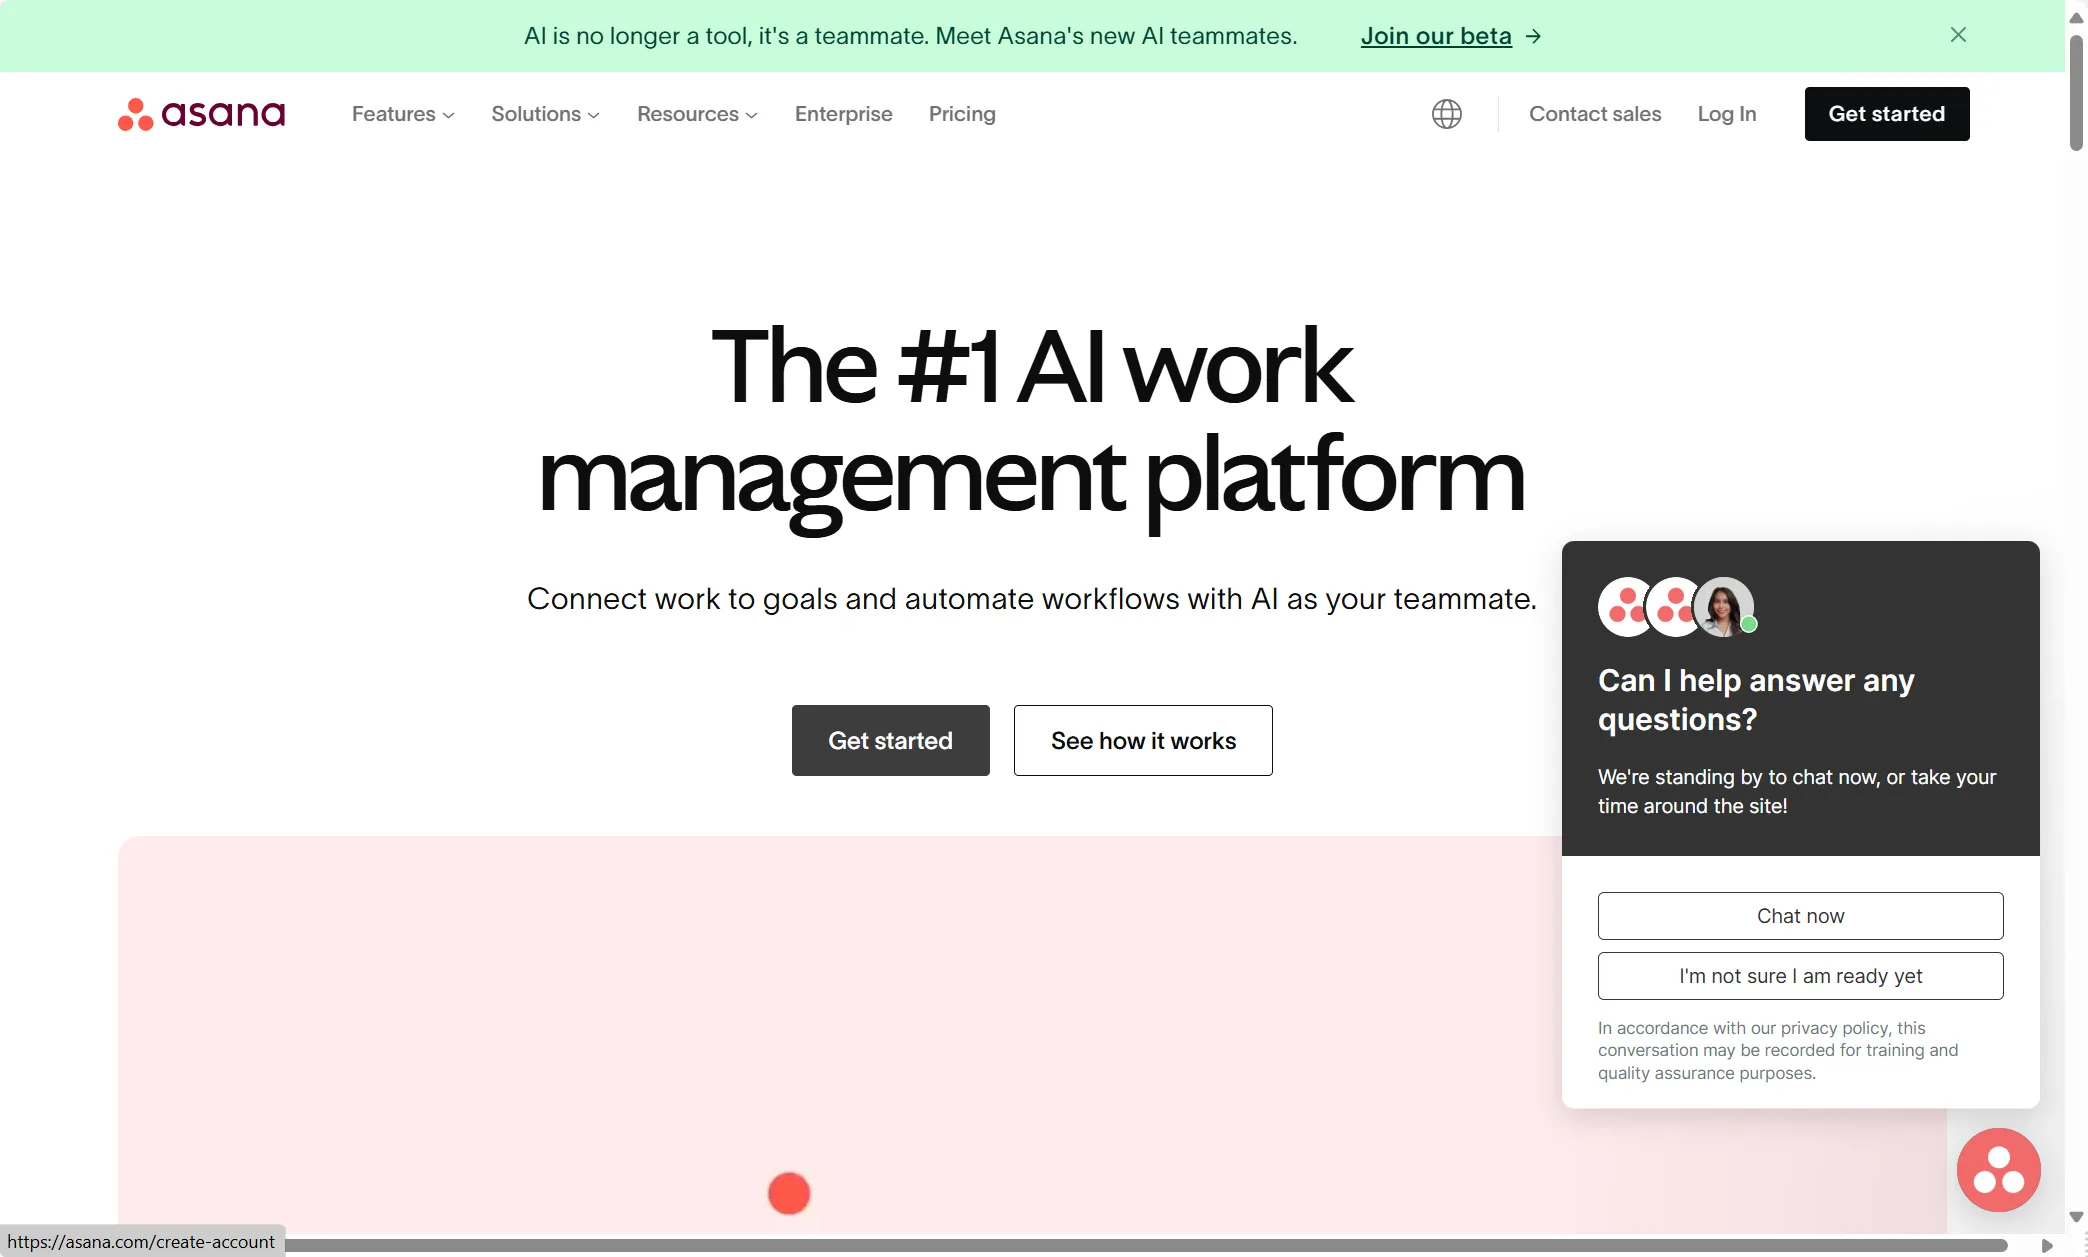Viewport: 2088px width, 1257px height.
Task: Expand the Solutions navigation dropdown
Action: coord(544,113)
